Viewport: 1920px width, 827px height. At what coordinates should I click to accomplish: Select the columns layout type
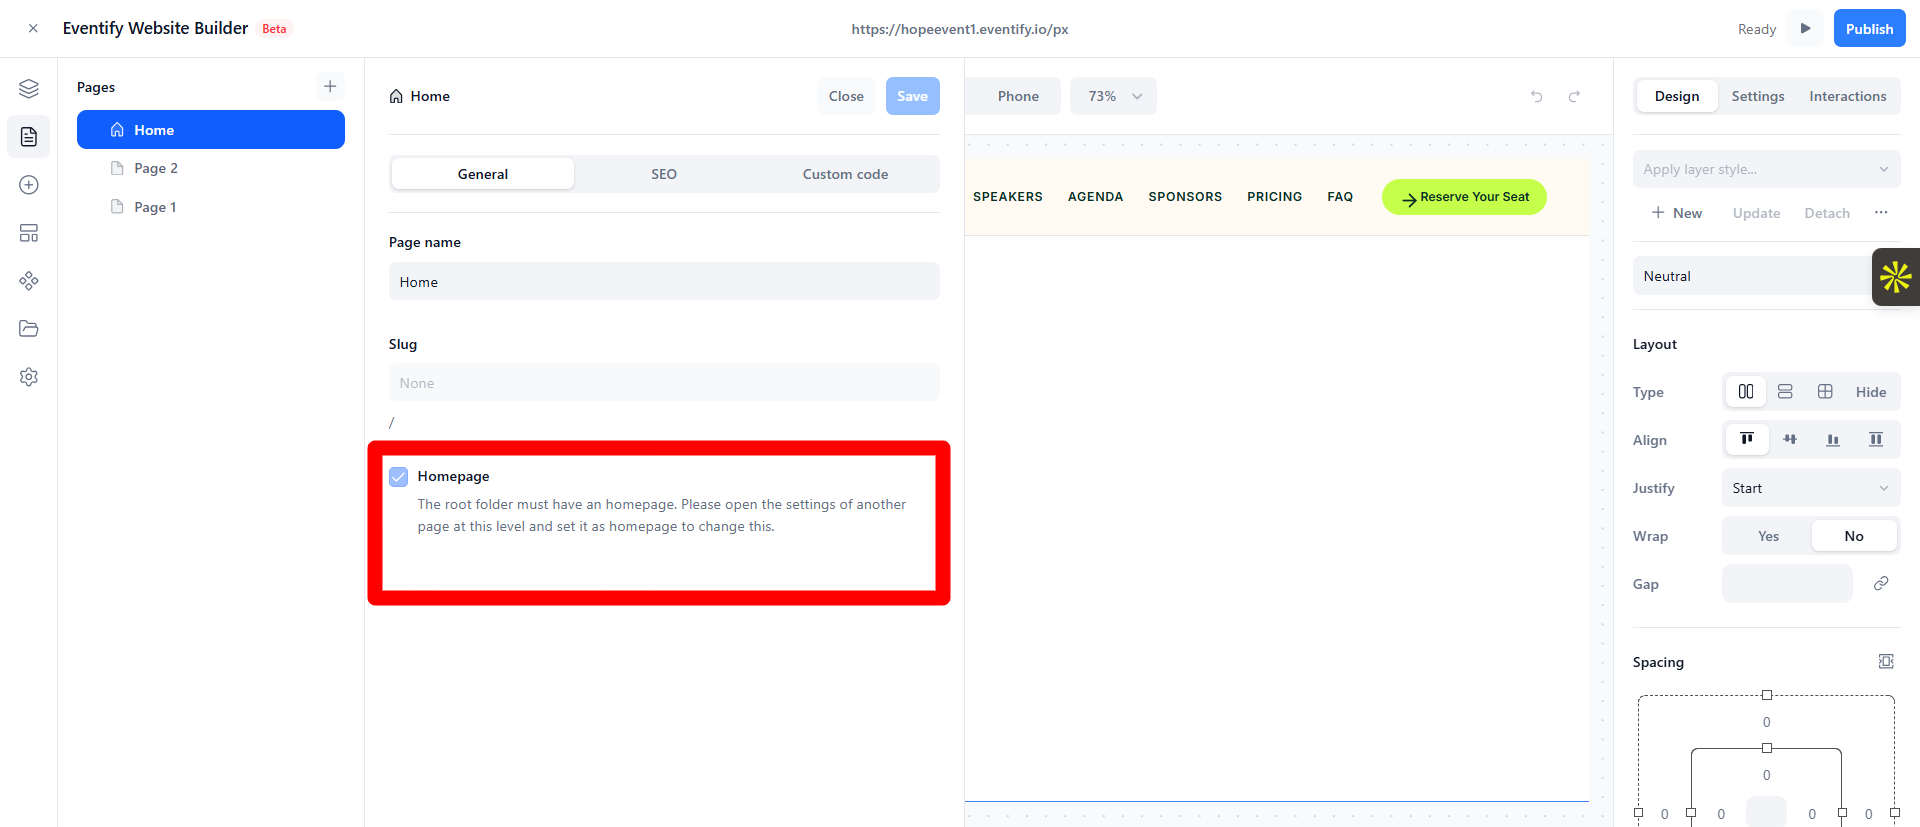click(1746, 392)
